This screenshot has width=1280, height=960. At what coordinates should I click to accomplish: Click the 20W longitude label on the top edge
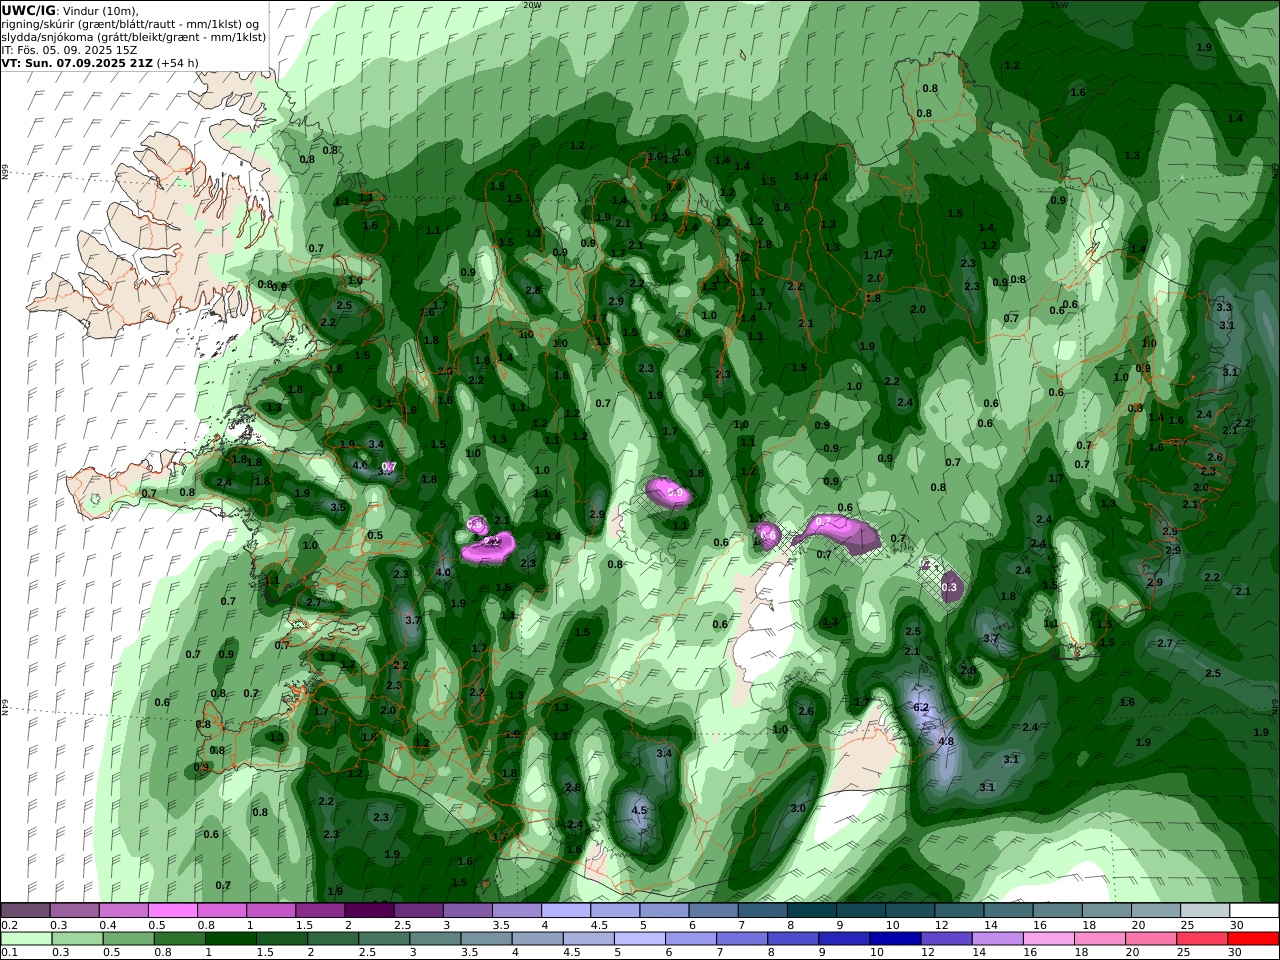pos(532,5)
